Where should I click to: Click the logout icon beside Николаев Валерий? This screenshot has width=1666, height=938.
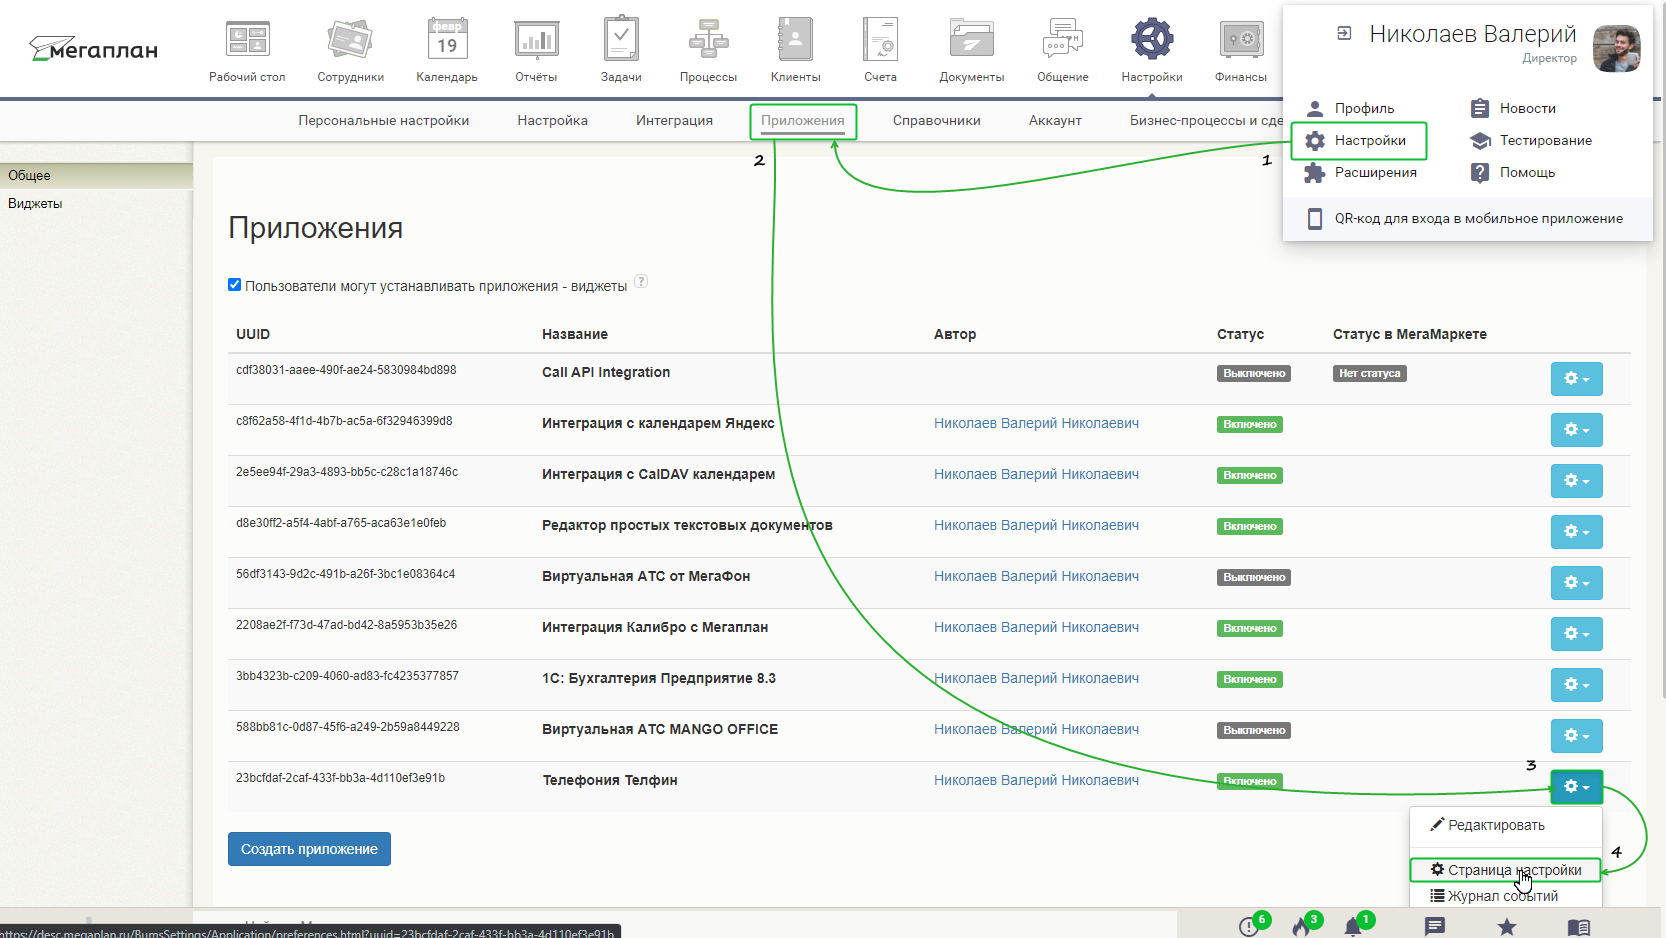pyautogui.click(x=1344, y=34)
